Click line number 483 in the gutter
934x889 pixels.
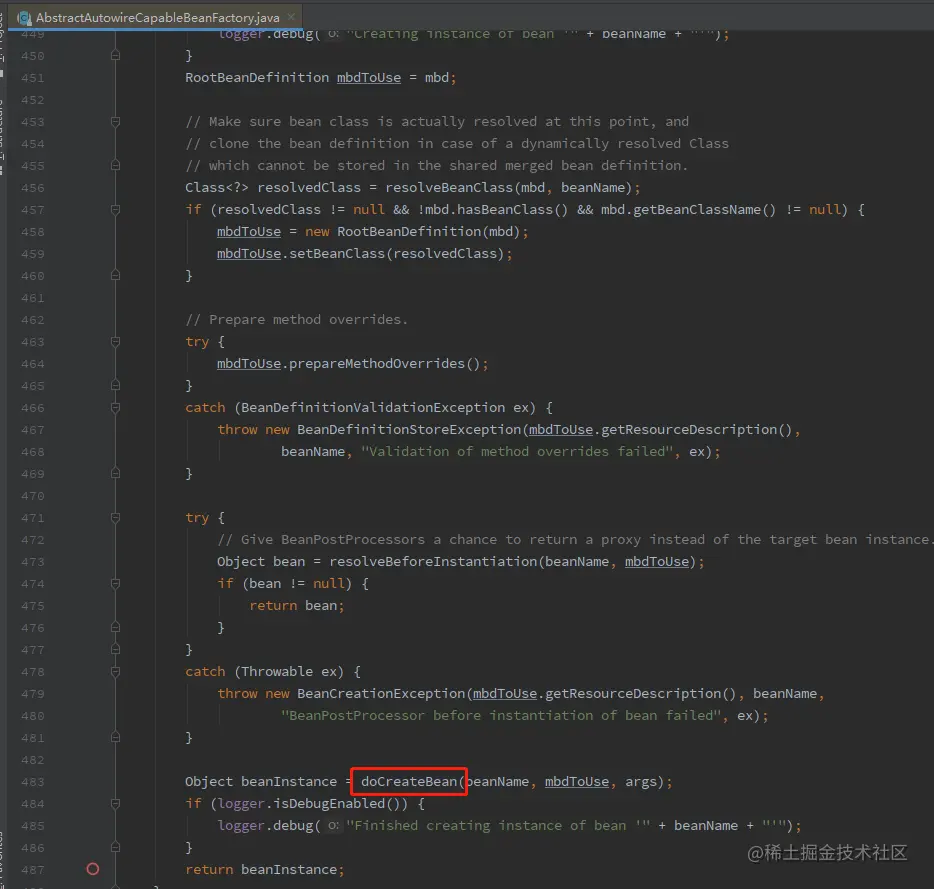pyautogui.click(x=33, y=782)
